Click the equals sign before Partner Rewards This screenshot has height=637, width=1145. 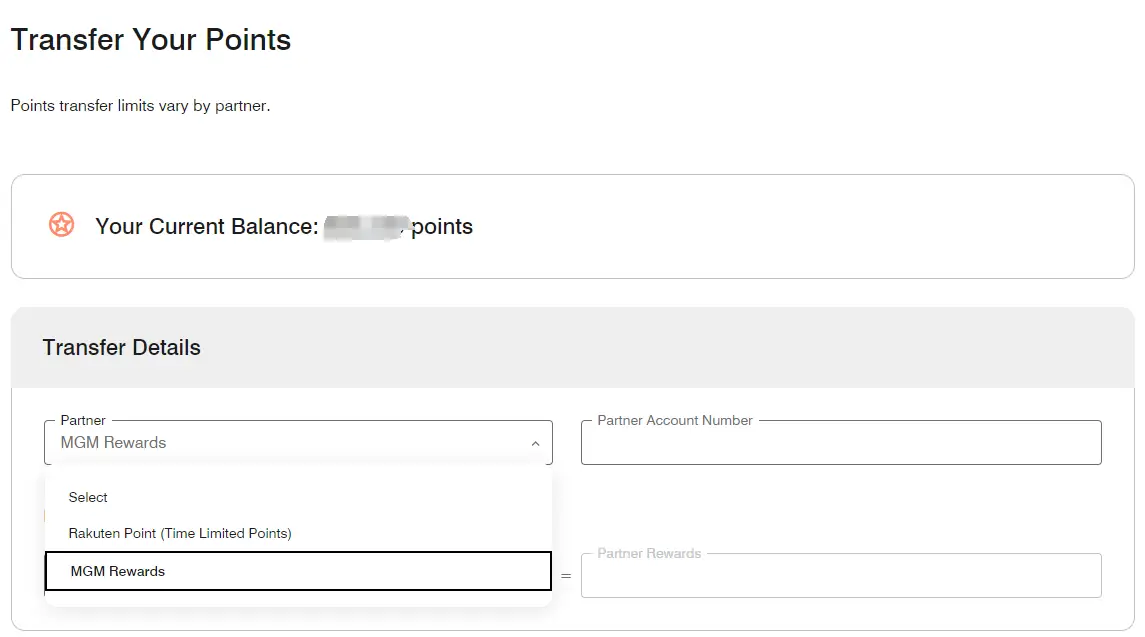click(x=566, y=576)
